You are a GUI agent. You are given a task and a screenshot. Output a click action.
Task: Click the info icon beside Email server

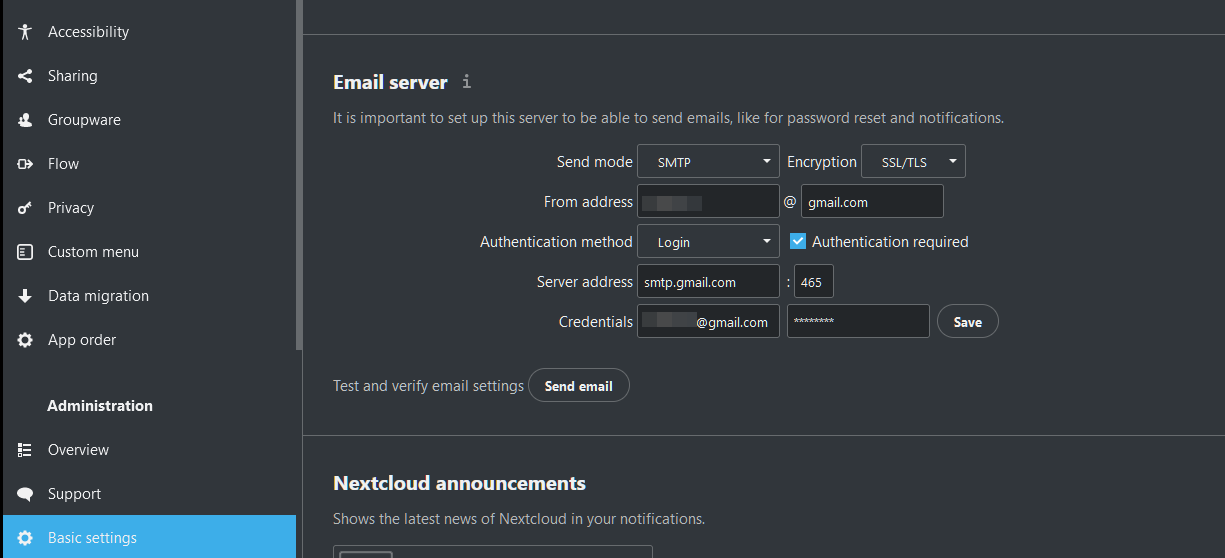pyautogui.click(x=466, y=82)
